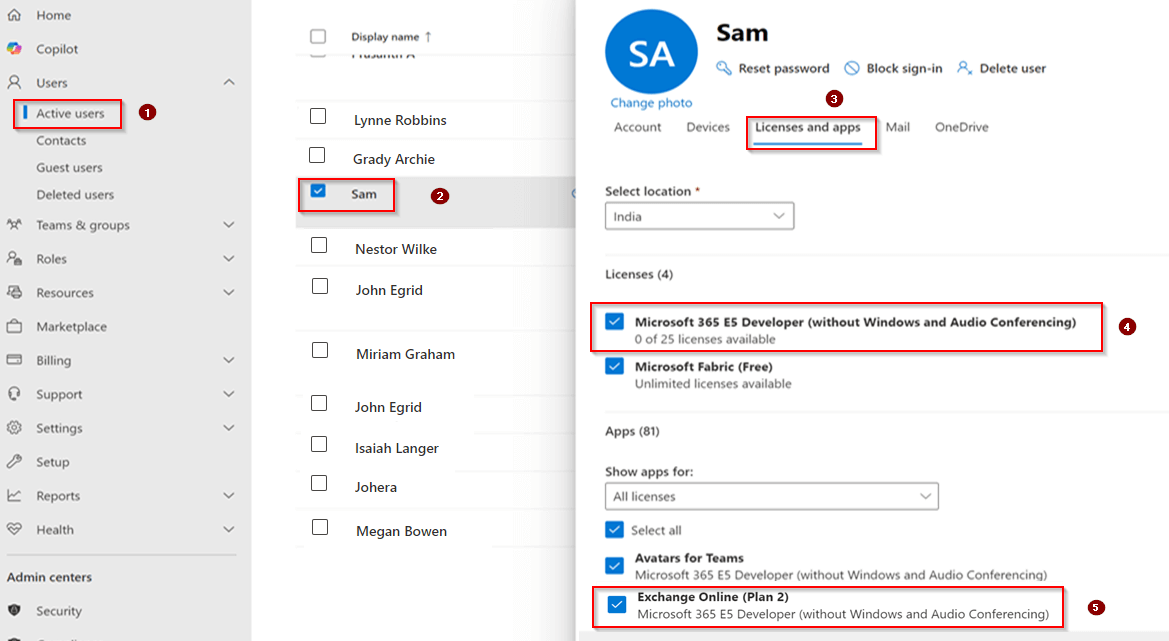The image size is (1169, 641).
Task: Uncheck the Select all apps checkbox
Action: [x=614, y=530]
